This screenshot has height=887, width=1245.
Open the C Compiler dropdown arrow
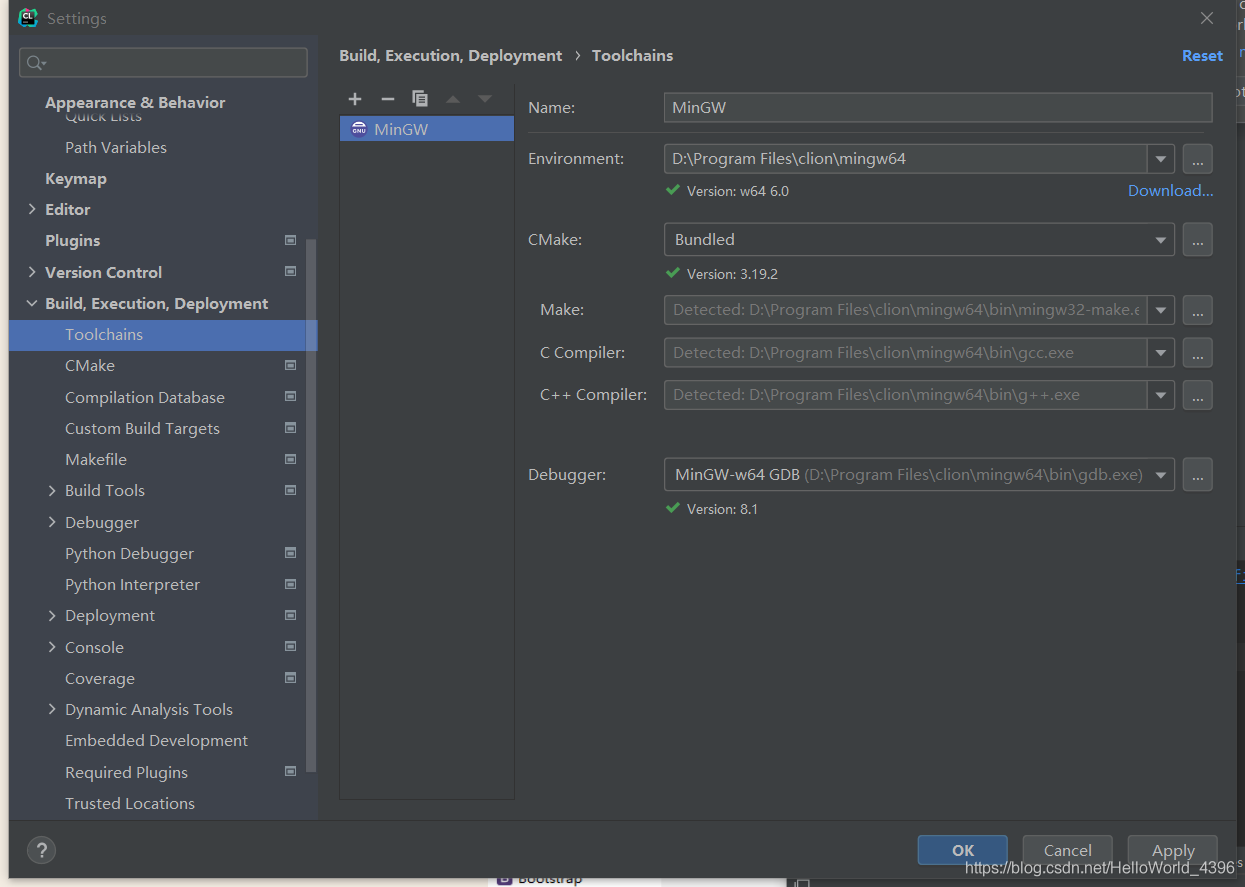tap(1160, 352)
